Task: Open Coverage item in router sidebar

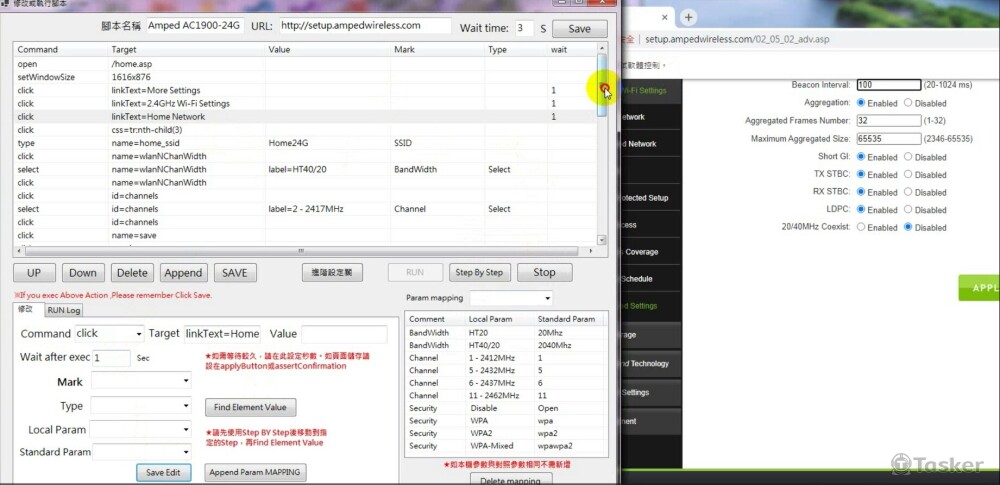Action: [x=641, y=252]
